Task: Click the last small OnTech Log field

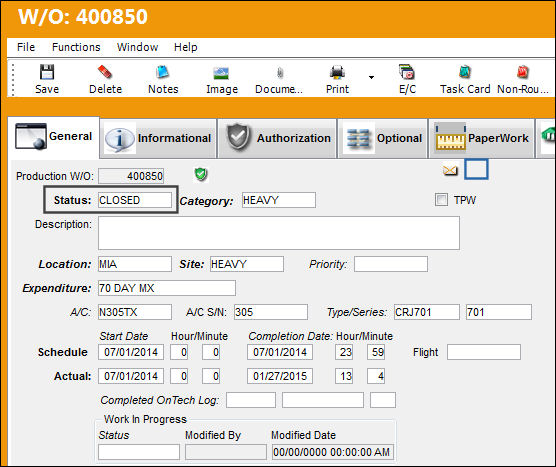Action: [x=383, y=400]
